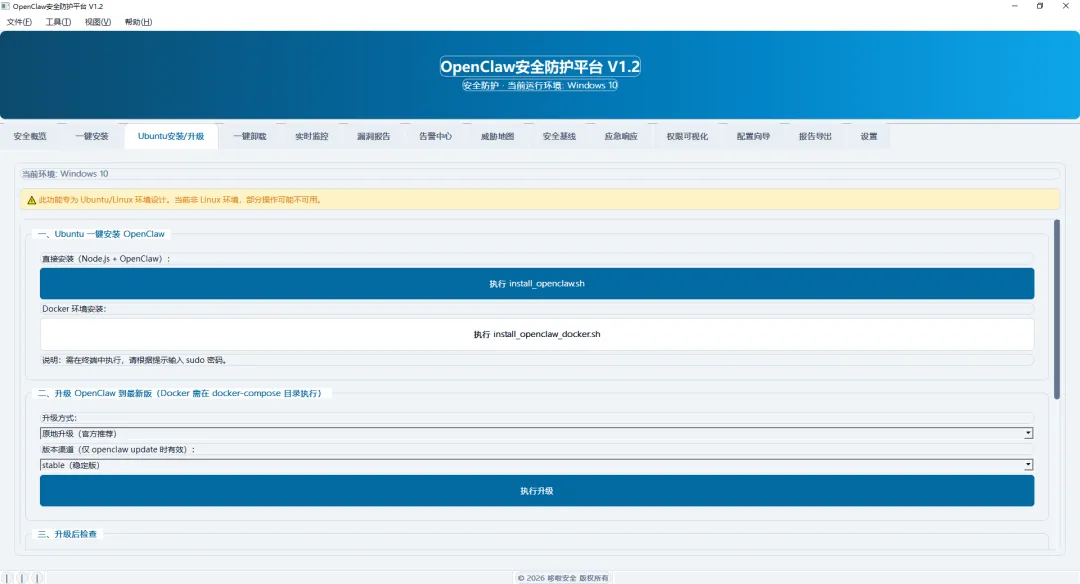Click the 二、升级 OpenClaw 到最新版 section title
Image resolution: width=1080 pixels, height=584 pixels.
180,393
